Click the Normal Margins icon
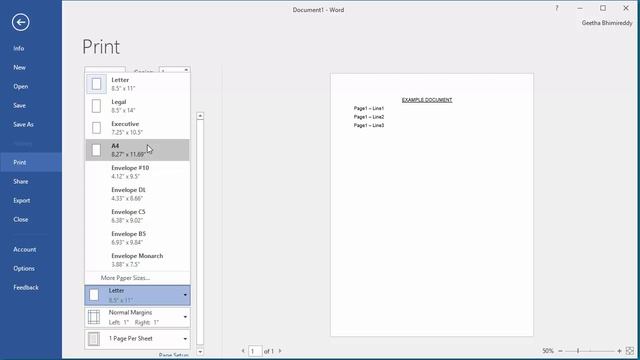This screenshot has width=640, height=360. pyautogui.click(x=94, y=317)
